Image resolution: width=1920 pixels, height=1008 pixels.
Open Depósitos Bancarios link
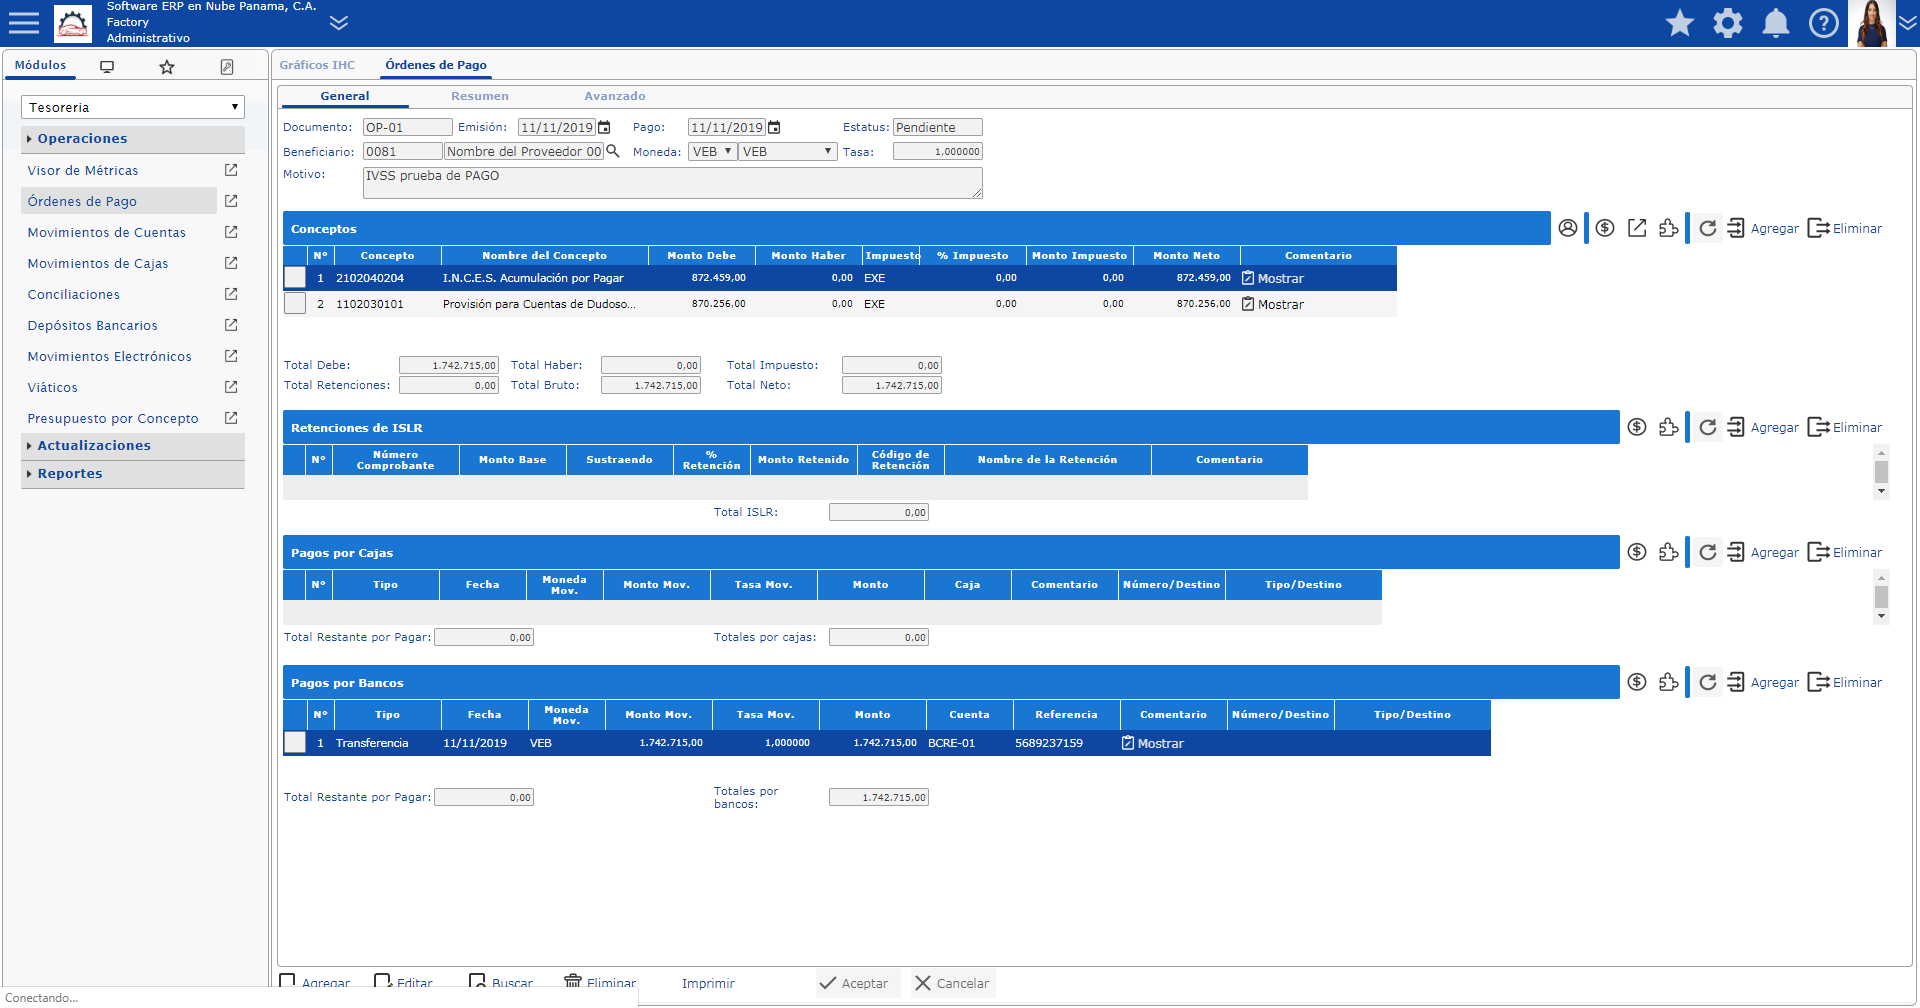93,326
